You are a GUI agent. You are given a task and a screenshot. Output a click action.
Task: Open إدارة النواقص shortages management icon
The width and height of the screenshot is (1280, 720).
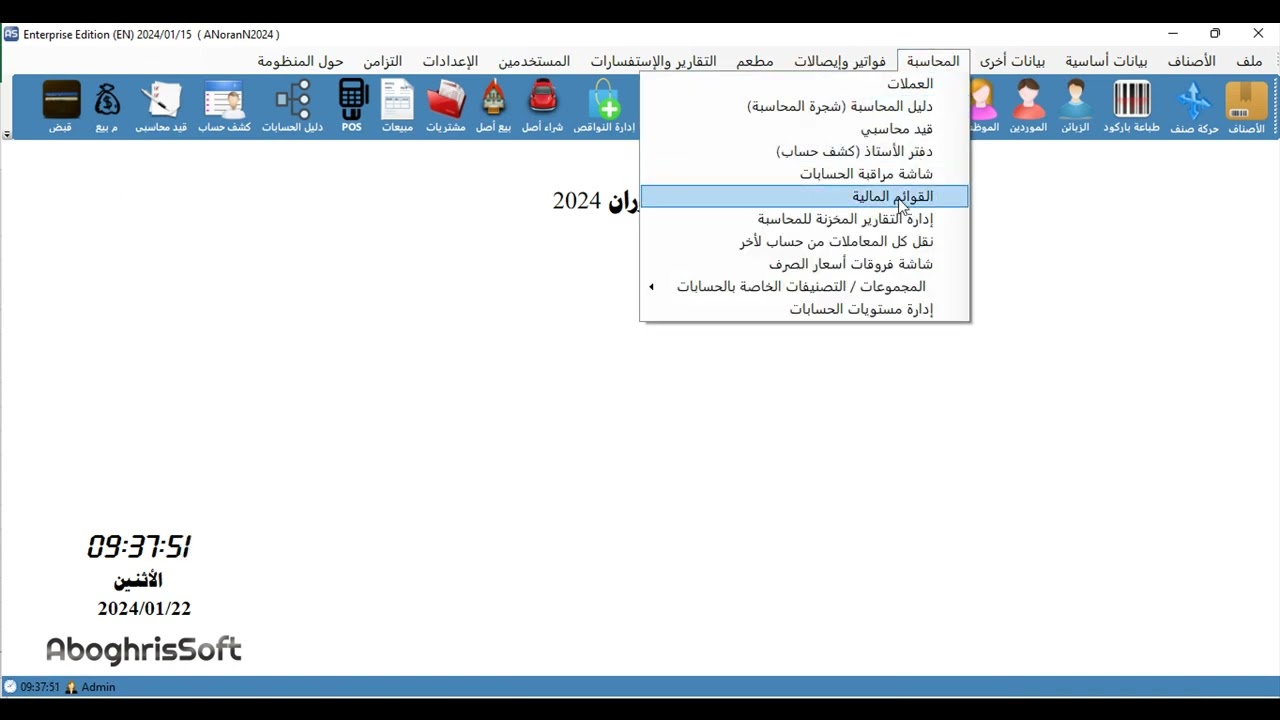point(604,107)
